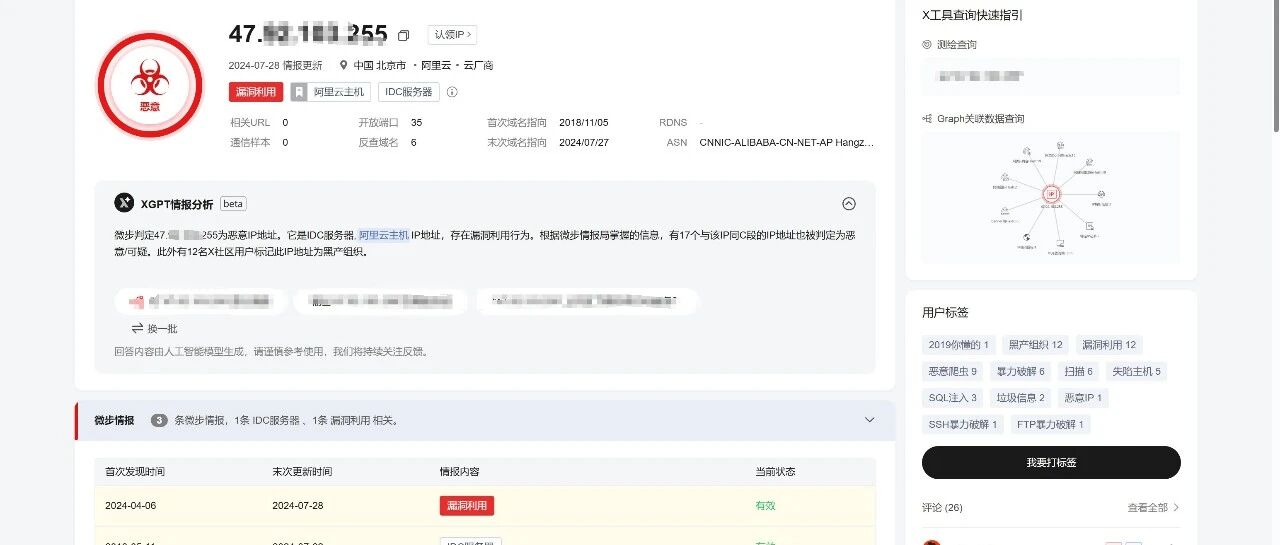Collapse the 微步情报 section with its chevron
Screen dimensions: 1280x545
pos(869,420)
